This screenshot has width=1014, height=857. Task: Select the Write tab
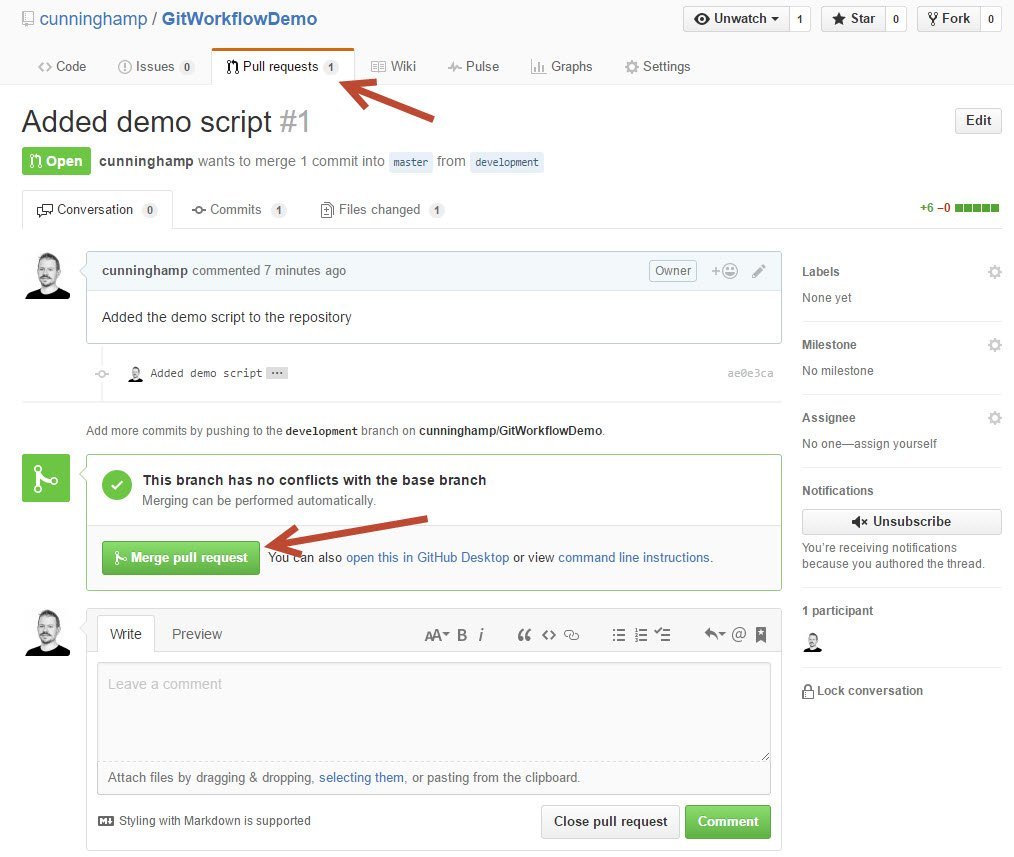pyautogui.click(x=125, y=634)
